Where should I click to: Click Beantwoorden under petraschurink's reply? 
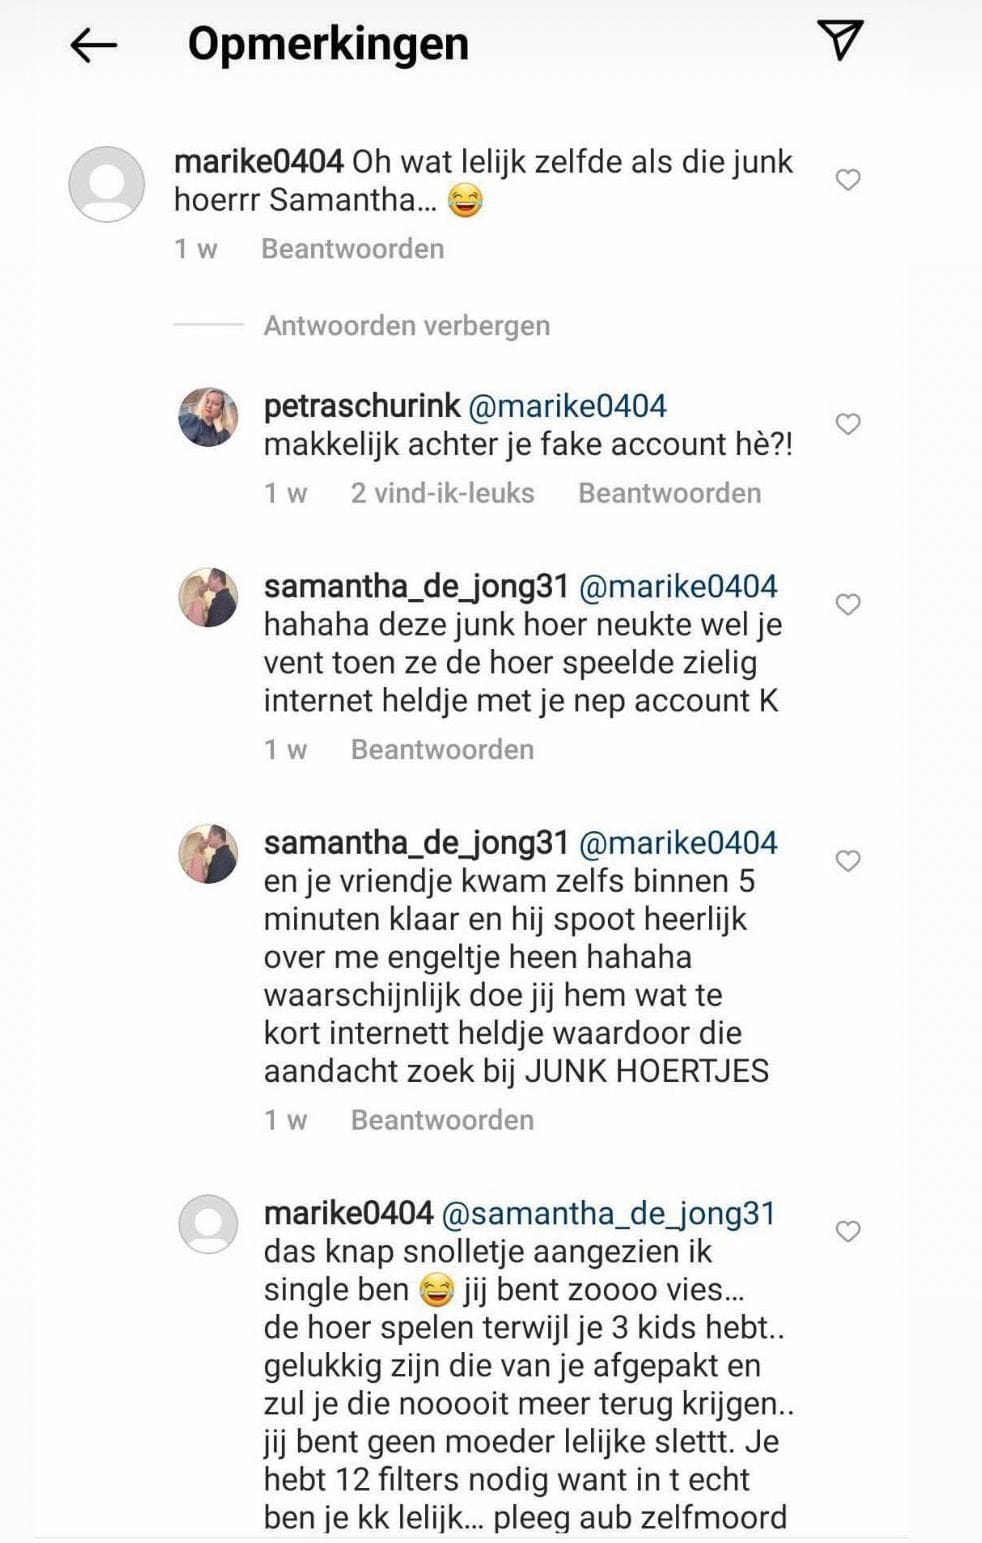[x=669, y=493]
